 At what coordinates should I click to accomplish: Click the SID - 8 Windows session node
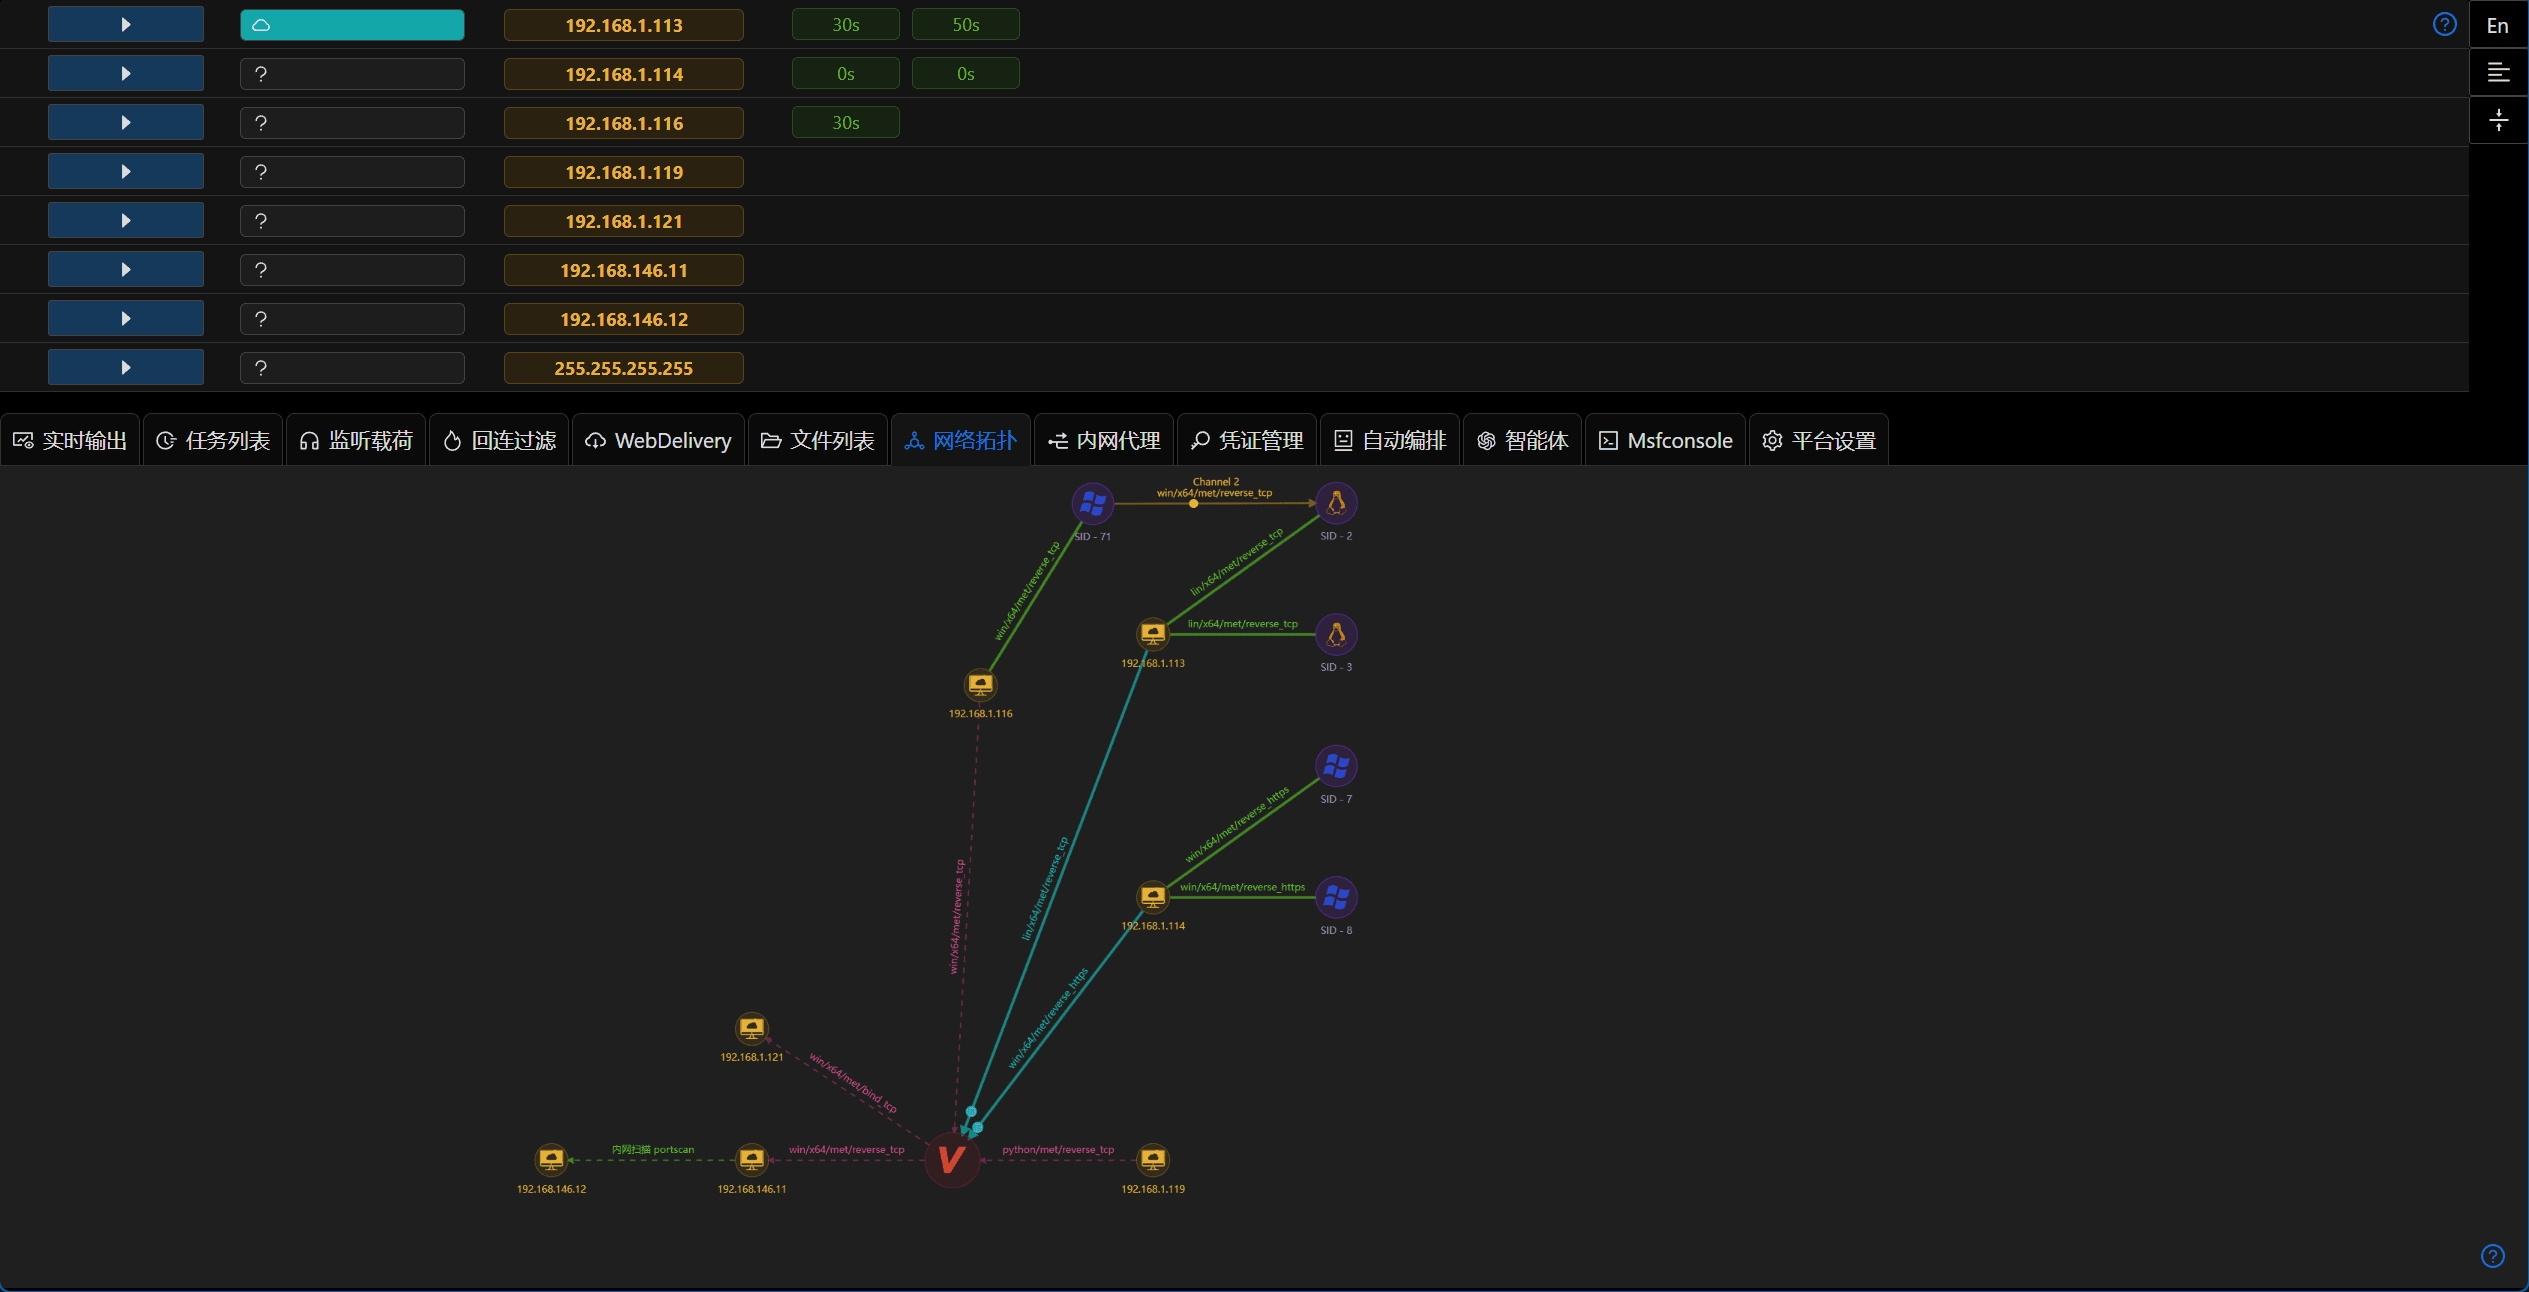[1336, 897]
